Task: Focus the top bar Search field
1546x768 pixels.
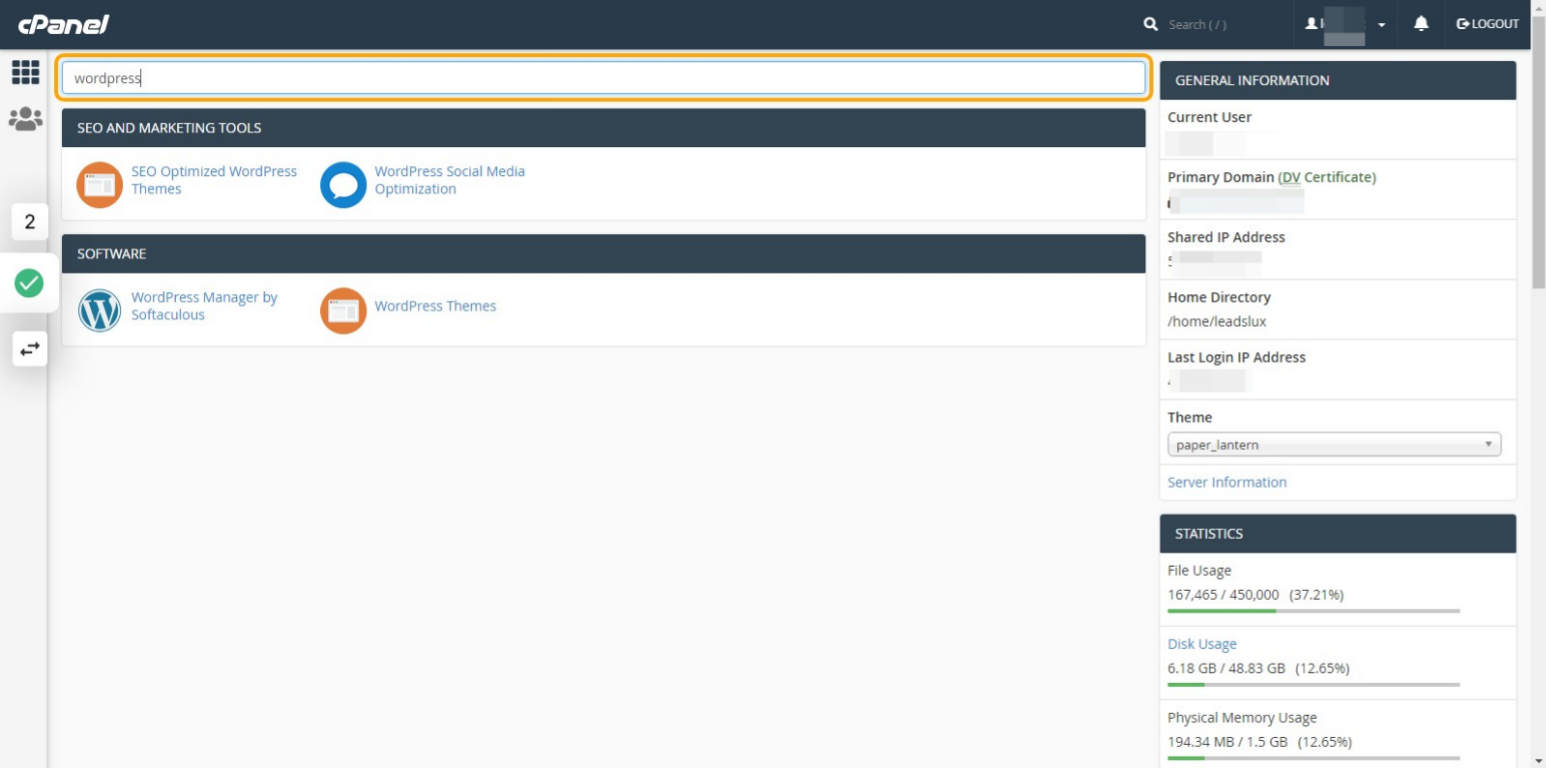Action: click(1197, 25)
